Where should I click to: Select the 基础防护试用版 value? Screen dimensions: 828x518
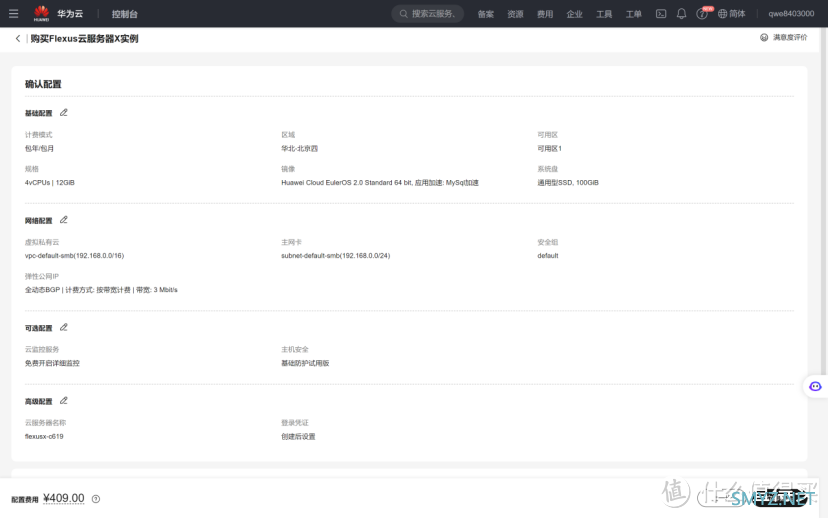305,363
